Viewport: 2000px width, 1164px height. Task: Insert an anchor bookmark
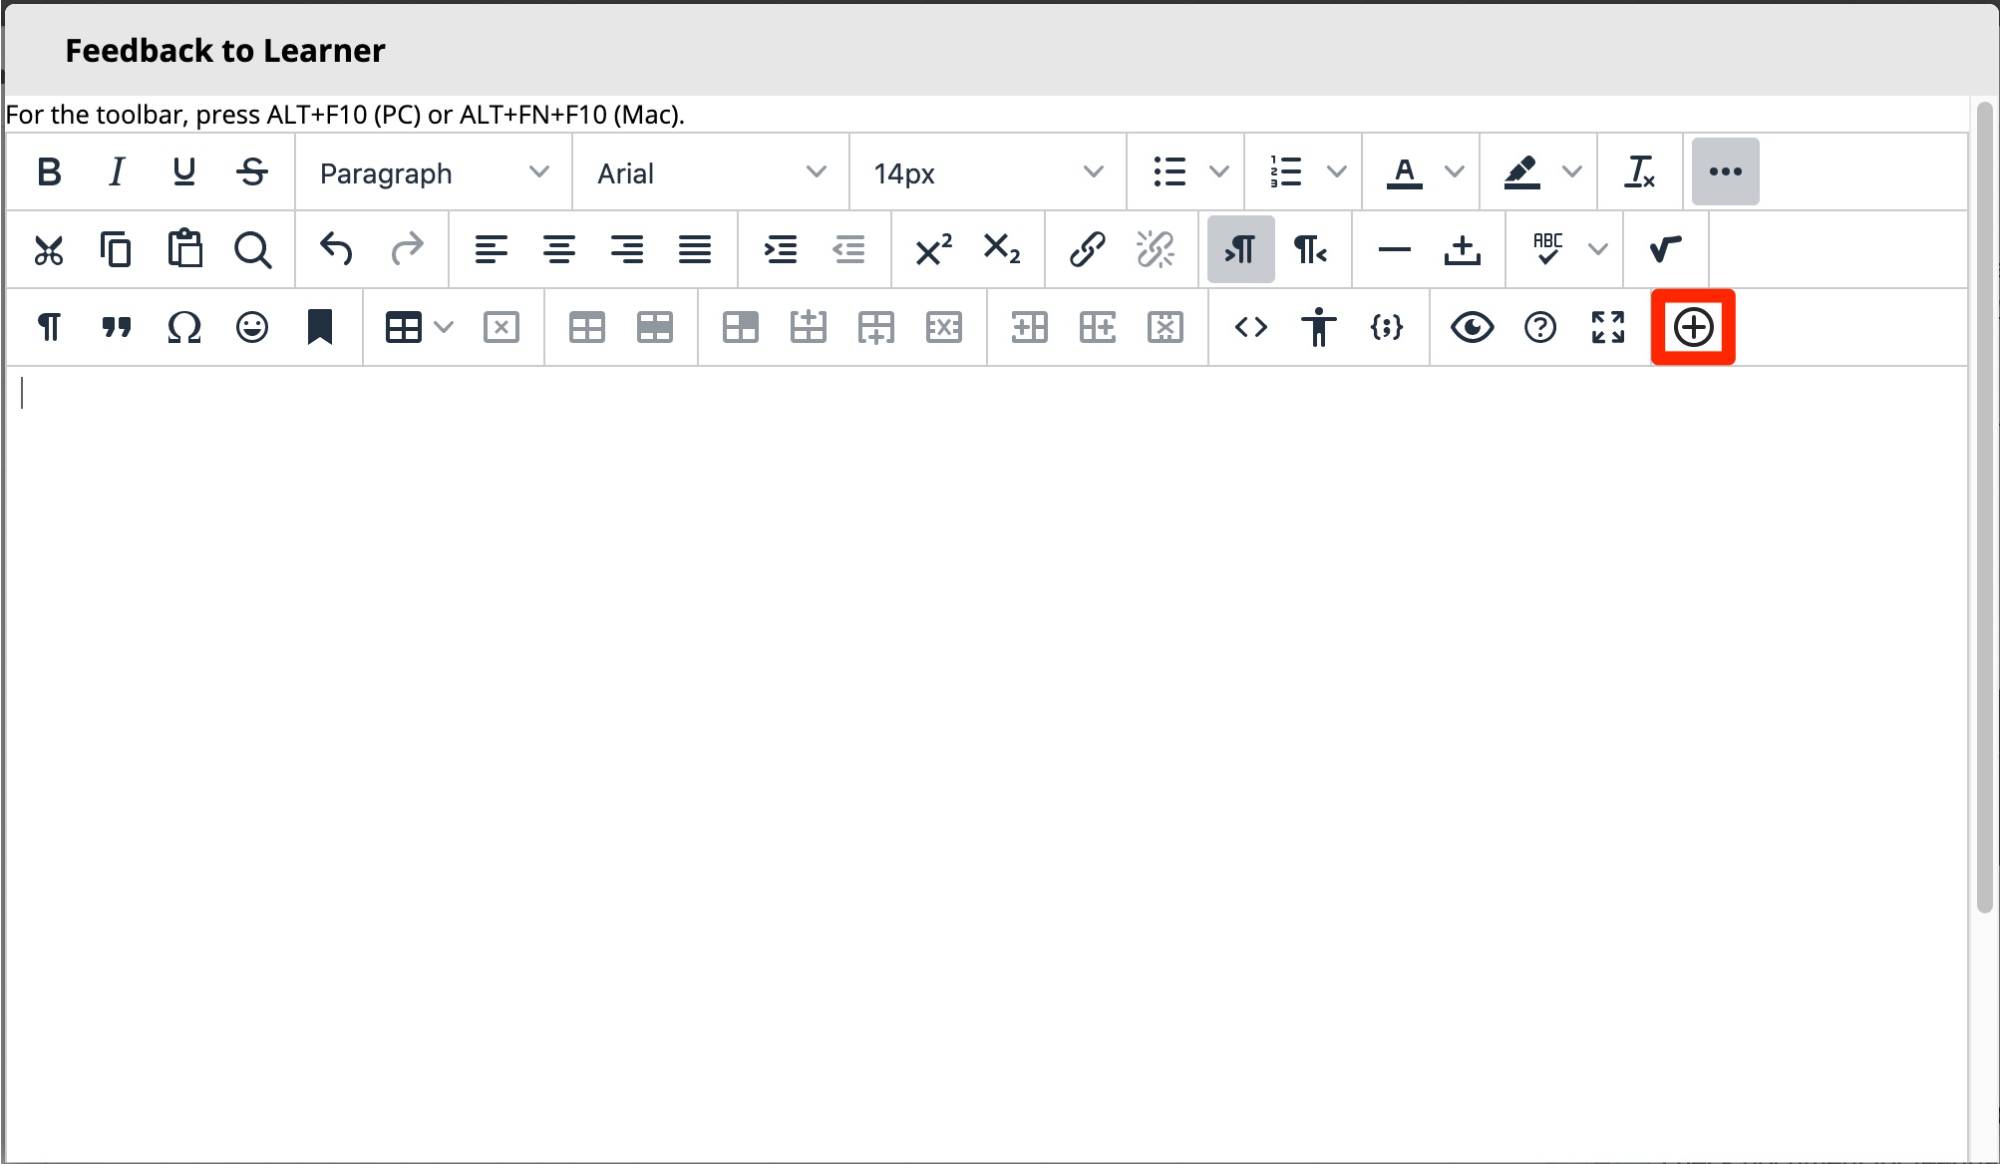point(319,327)
